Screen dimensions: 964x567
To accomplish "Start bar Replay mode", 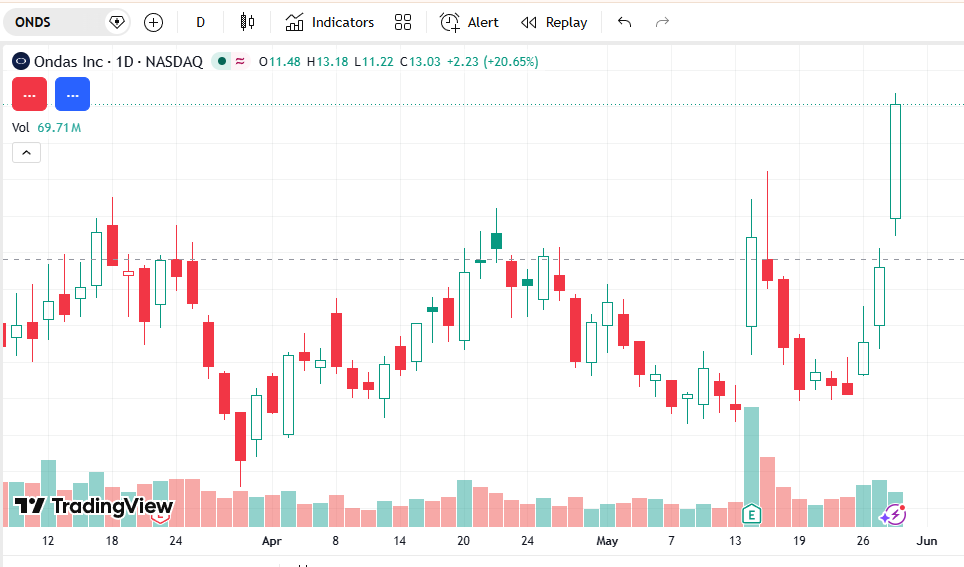I will (x=554, y=23).
